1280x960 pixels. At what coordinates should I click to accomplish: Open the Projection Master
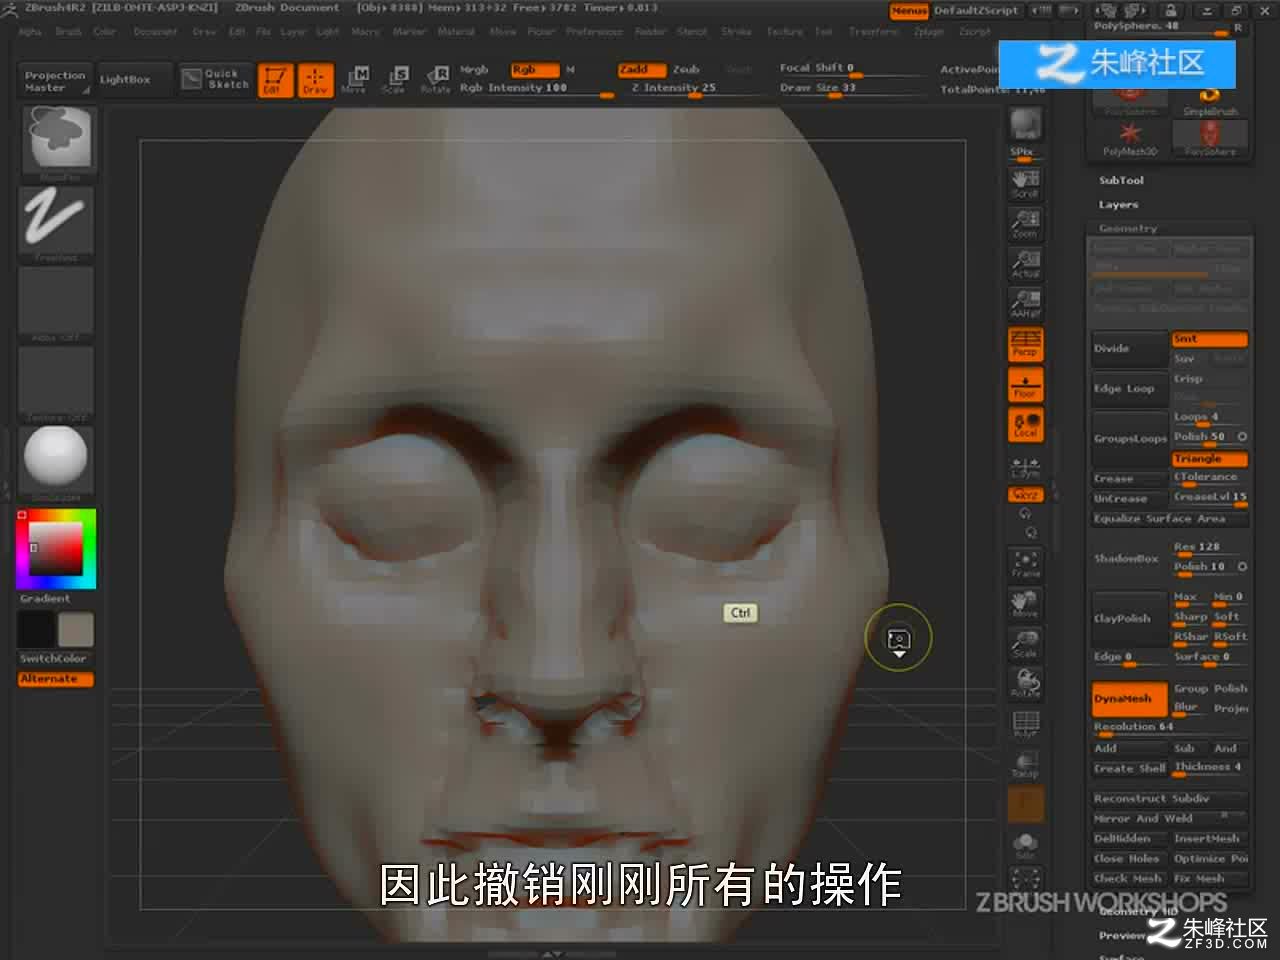[x=55, y=81]
